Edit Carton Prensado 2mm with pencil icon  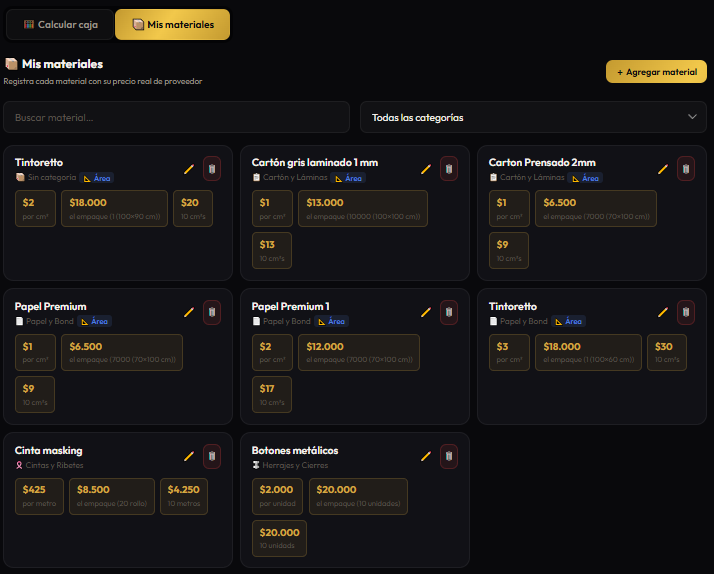pos(663,169)
